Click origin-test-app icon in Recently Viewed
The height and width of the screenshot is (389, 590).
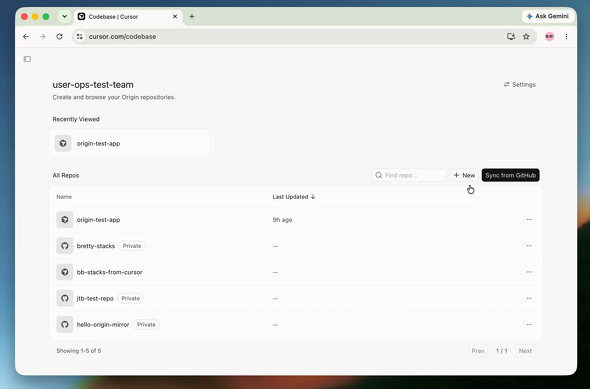(x=63, y=143)
